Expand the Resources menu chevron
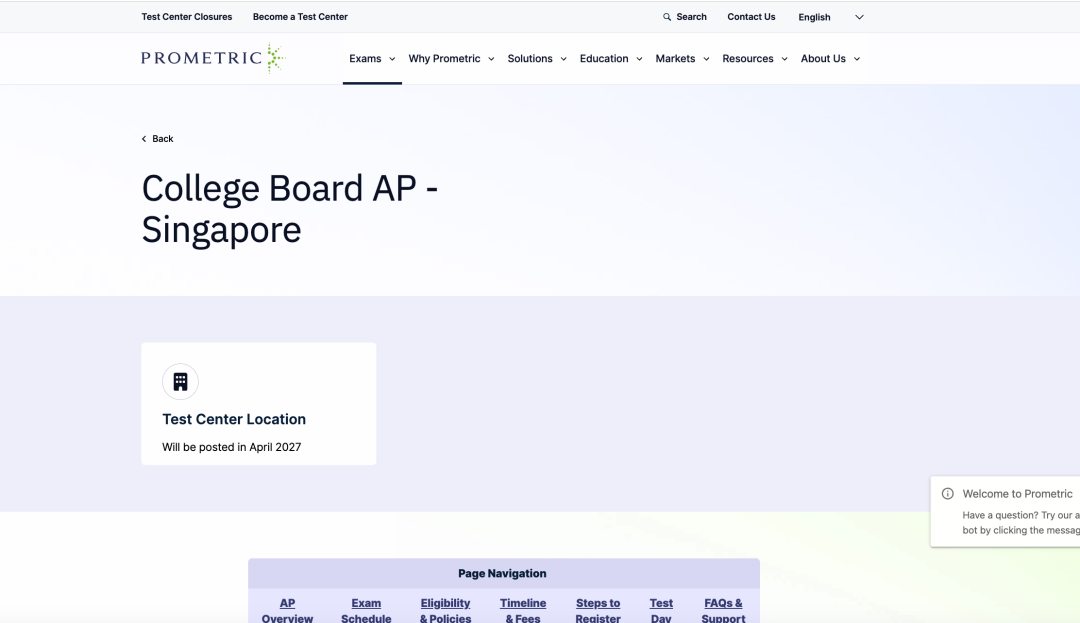The height and width of the screenshot is (623, 1080). 785,59
